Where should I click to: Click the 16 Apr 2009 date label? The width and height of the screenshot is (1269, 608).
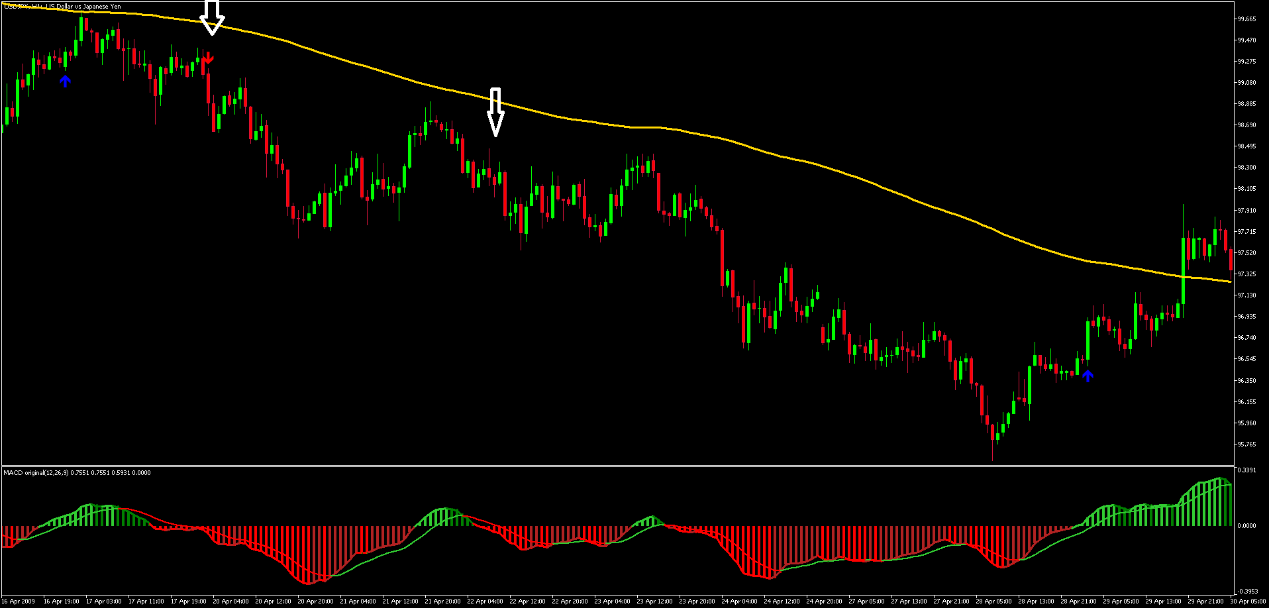click(x=20, y=602)
